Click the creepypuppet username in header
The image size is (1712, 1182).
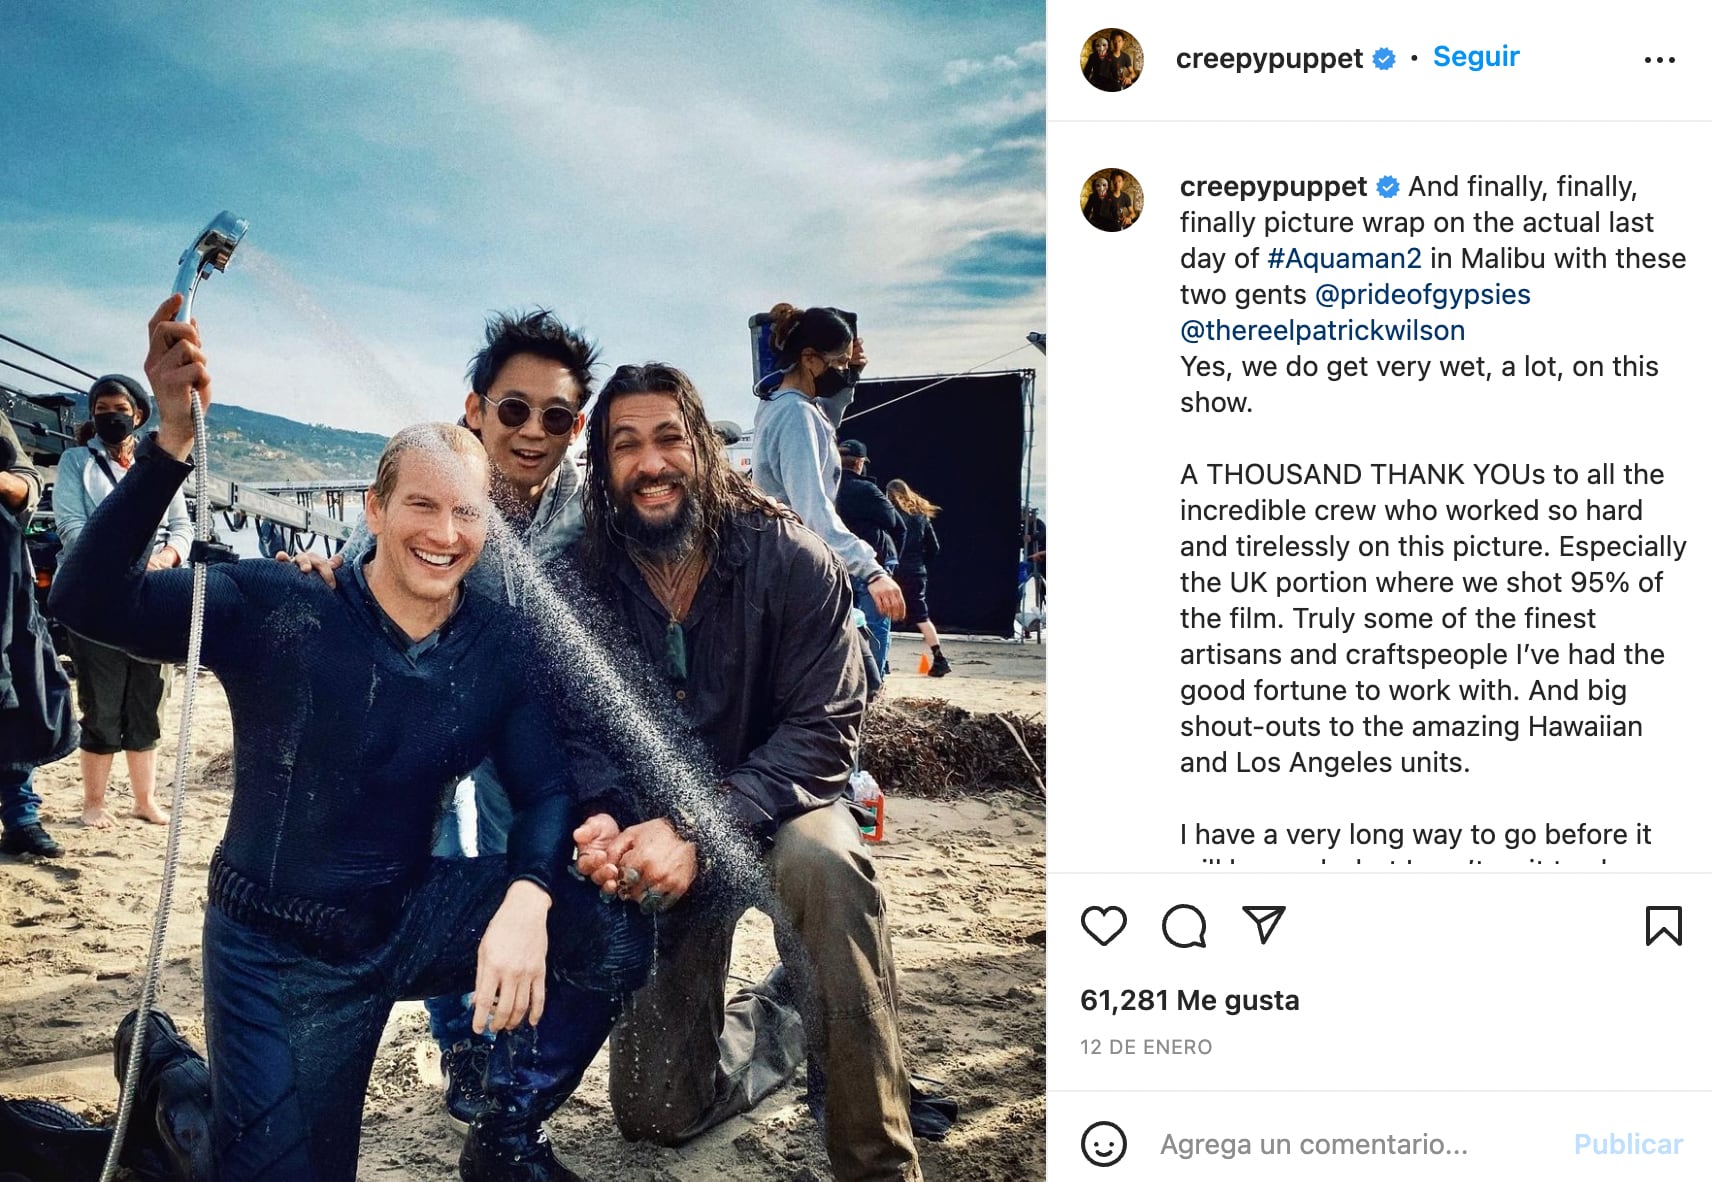coord(1269,59)
